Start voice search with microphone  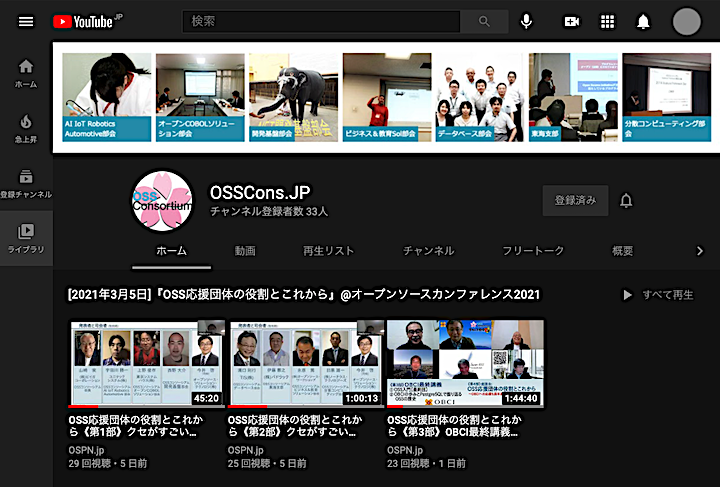(526, 21)
